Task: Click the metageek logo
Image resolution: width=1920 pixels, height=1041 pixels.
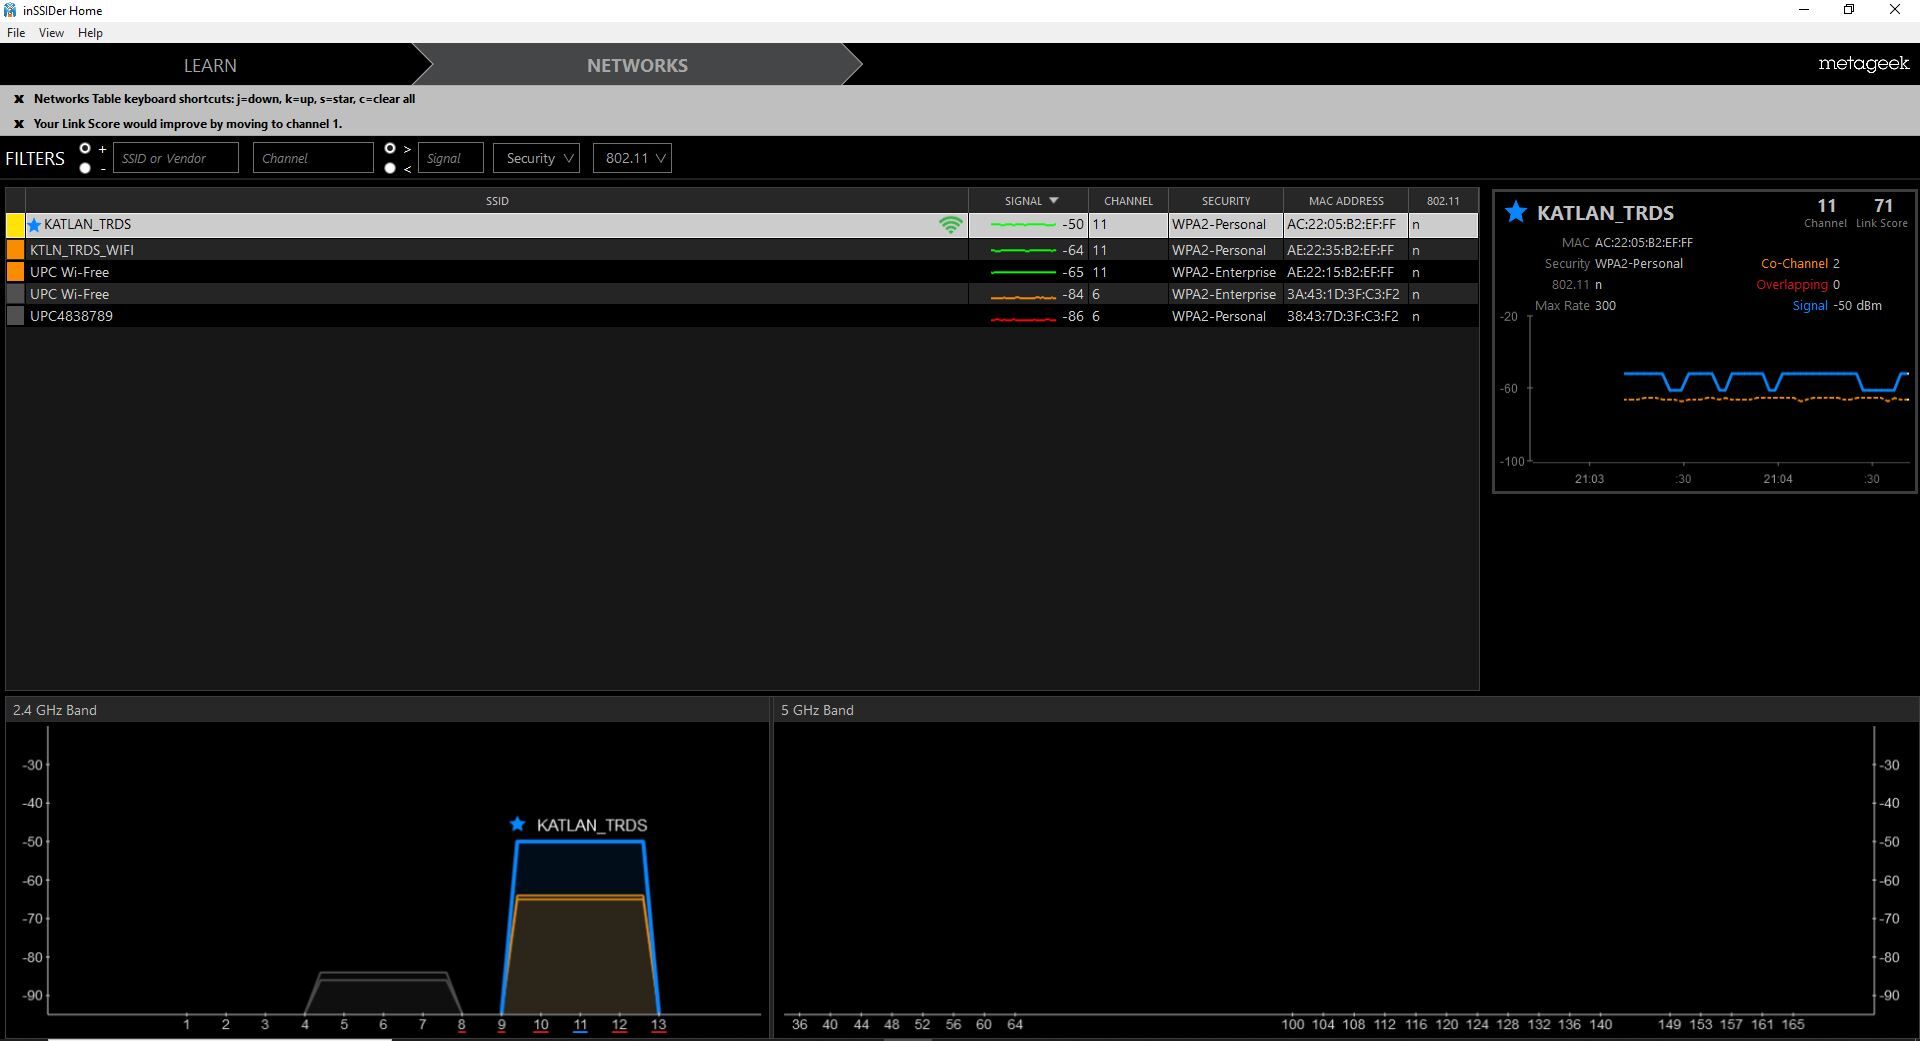Action: tap(1864, 63)
